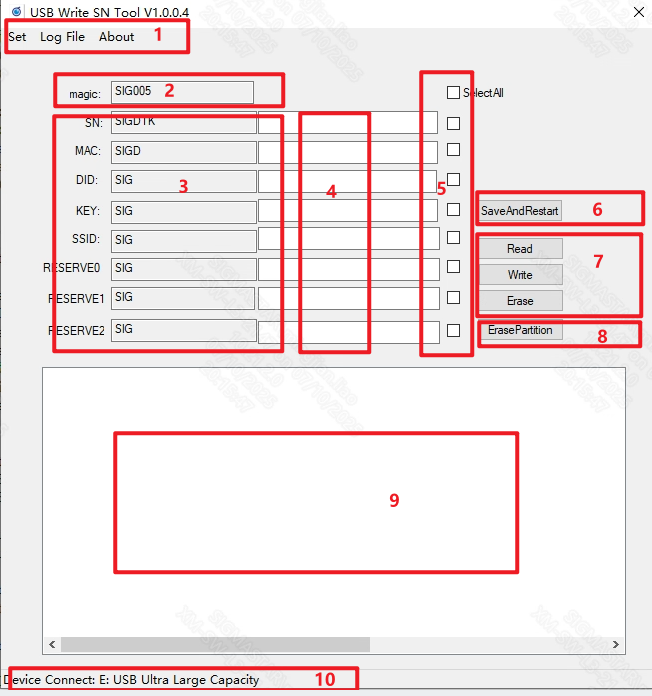Click the ErasePartition button
The image size is (652, 696).
pos(520,330)
